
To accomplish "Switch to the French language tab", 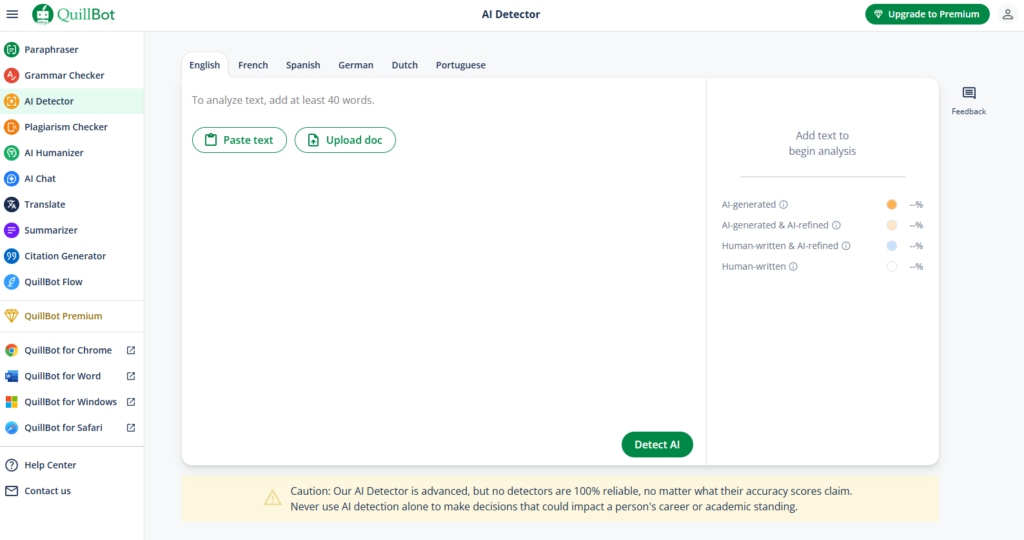I will (253, 65).
